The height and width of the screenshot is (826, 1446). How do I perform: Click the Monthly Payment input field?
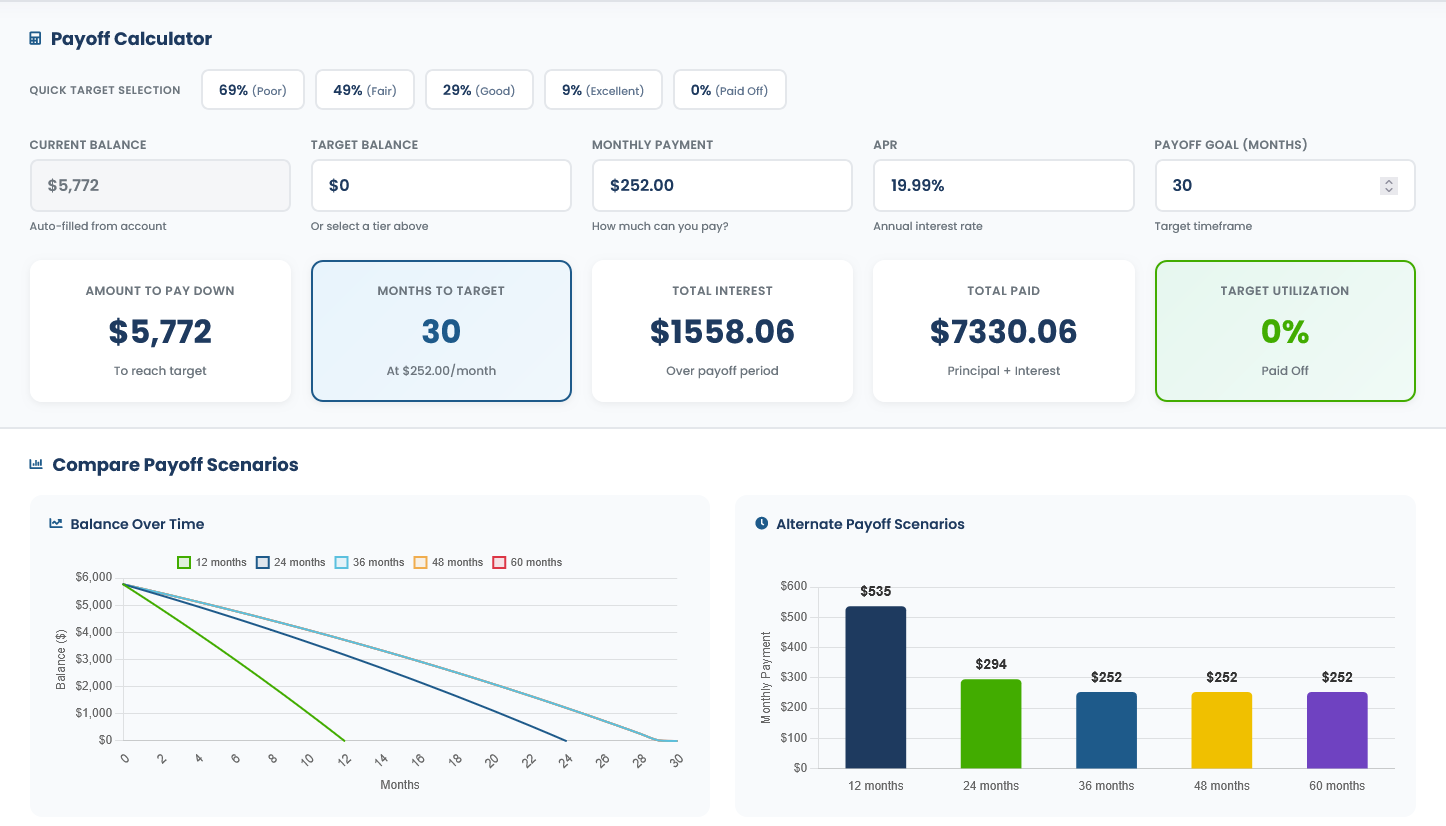(722, 185)
